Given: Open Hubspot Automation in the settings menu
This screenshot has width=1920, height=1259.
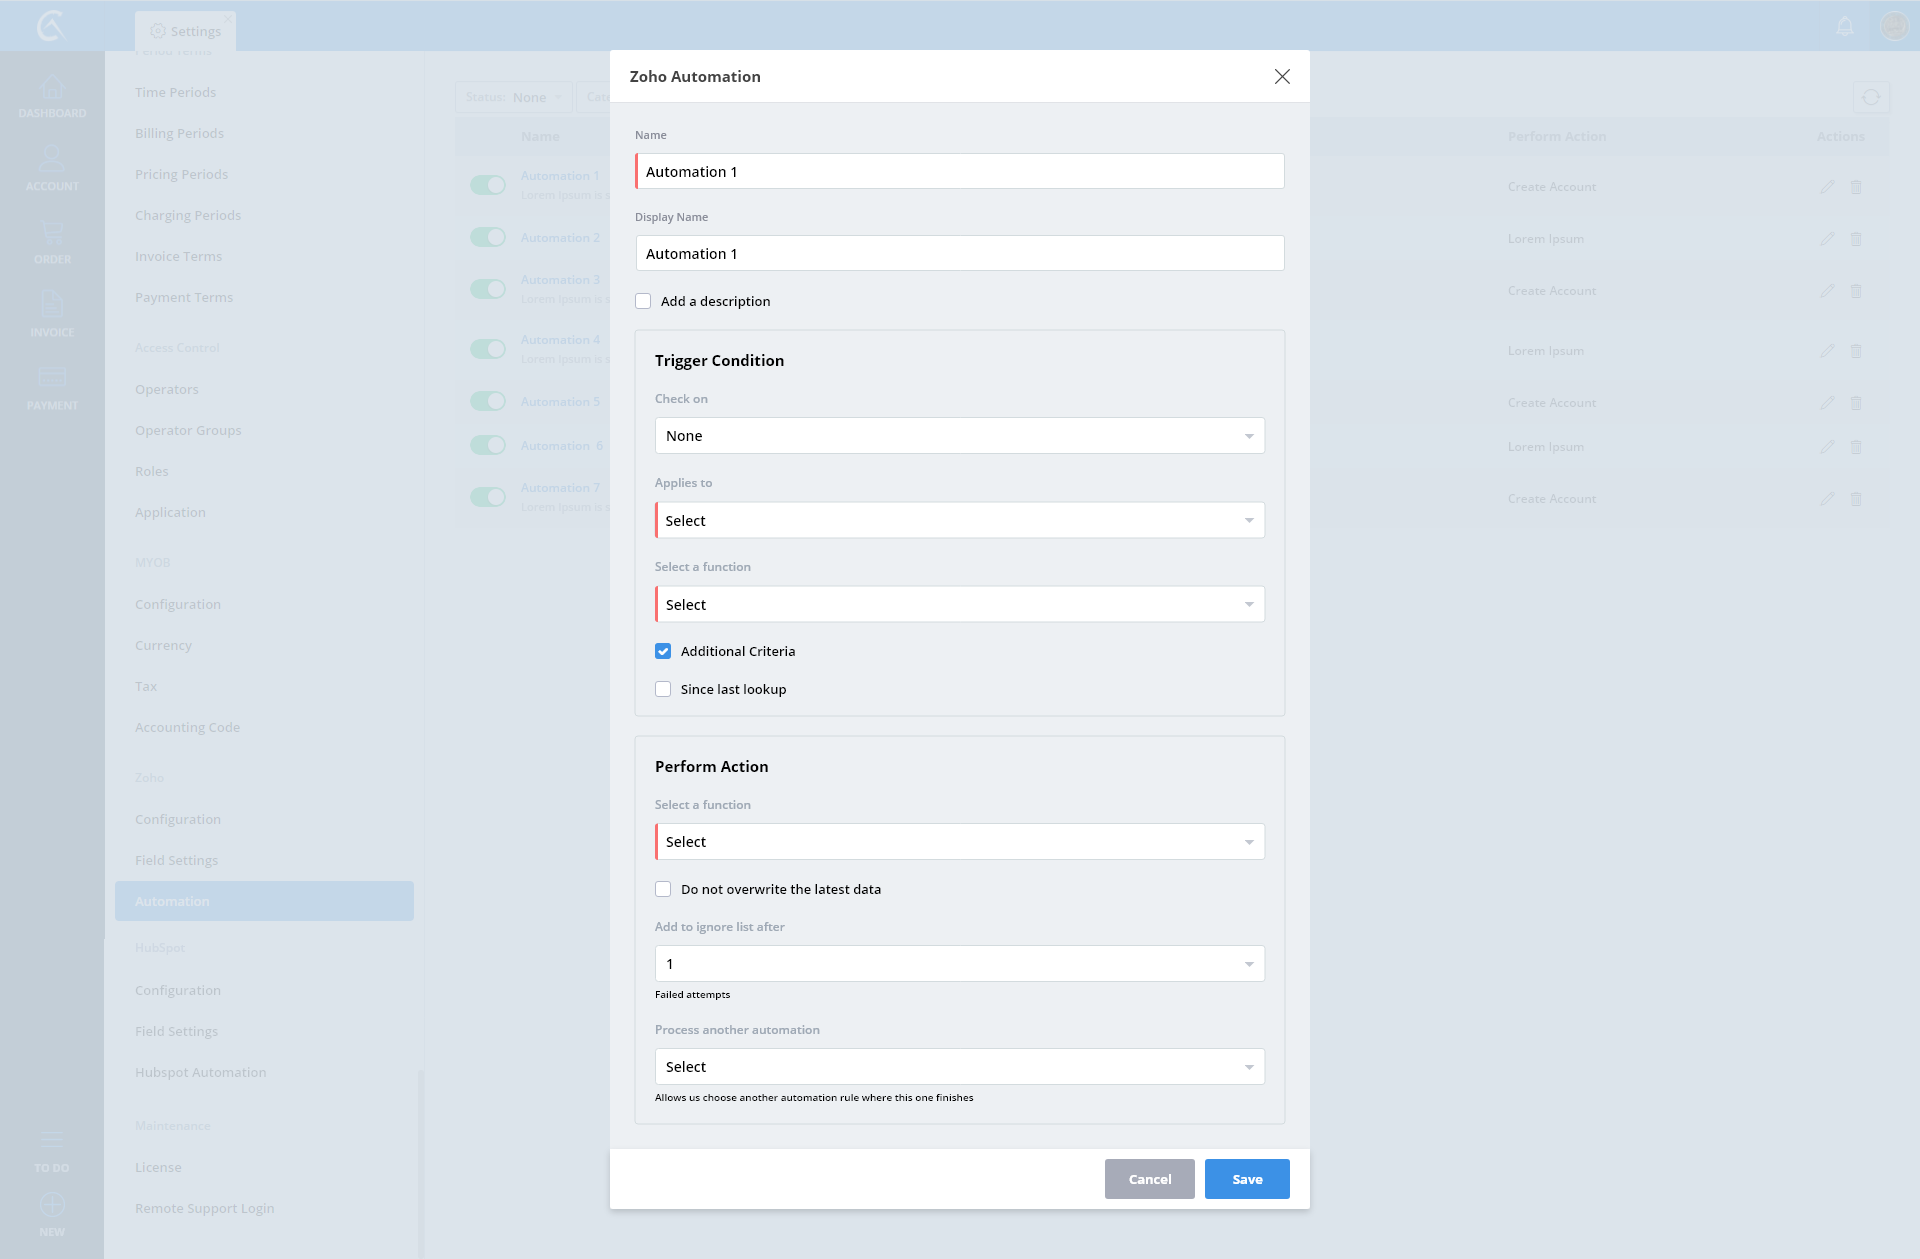Looking at the screenshot, I should [200, 1072].
